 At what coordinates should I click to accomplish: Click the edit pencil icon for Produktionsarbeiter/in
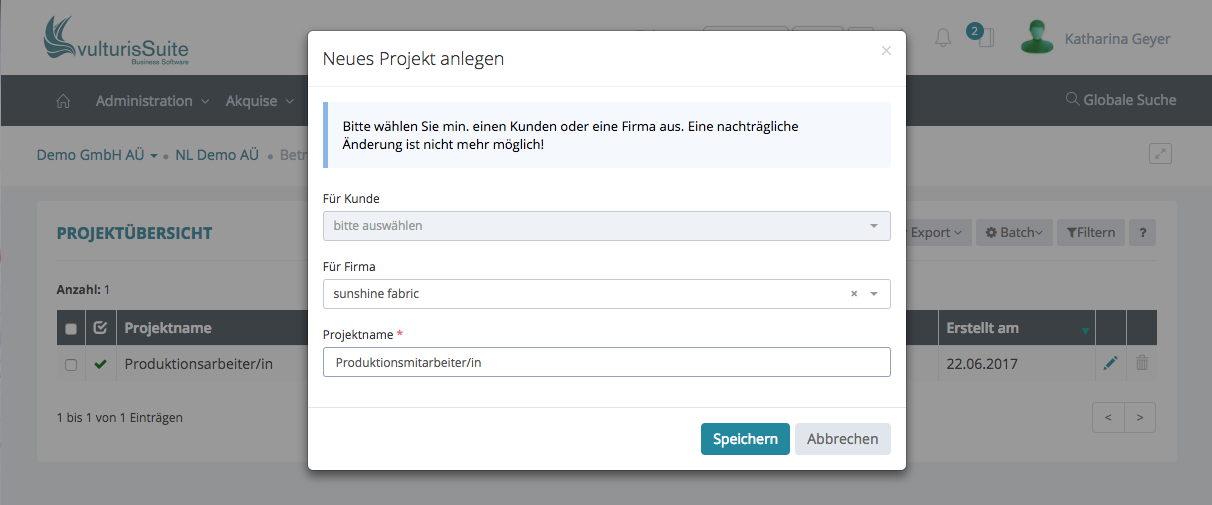coord(1110,364)
